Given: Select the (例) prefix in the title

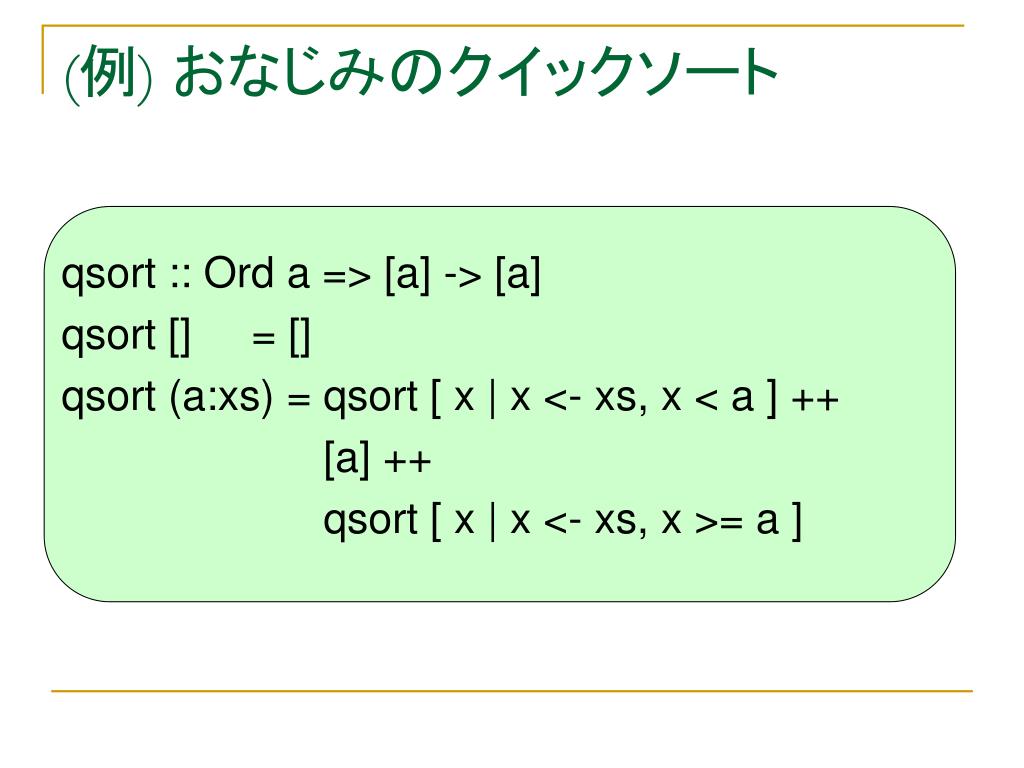Looking at the screenshot, I should (108, 74).
